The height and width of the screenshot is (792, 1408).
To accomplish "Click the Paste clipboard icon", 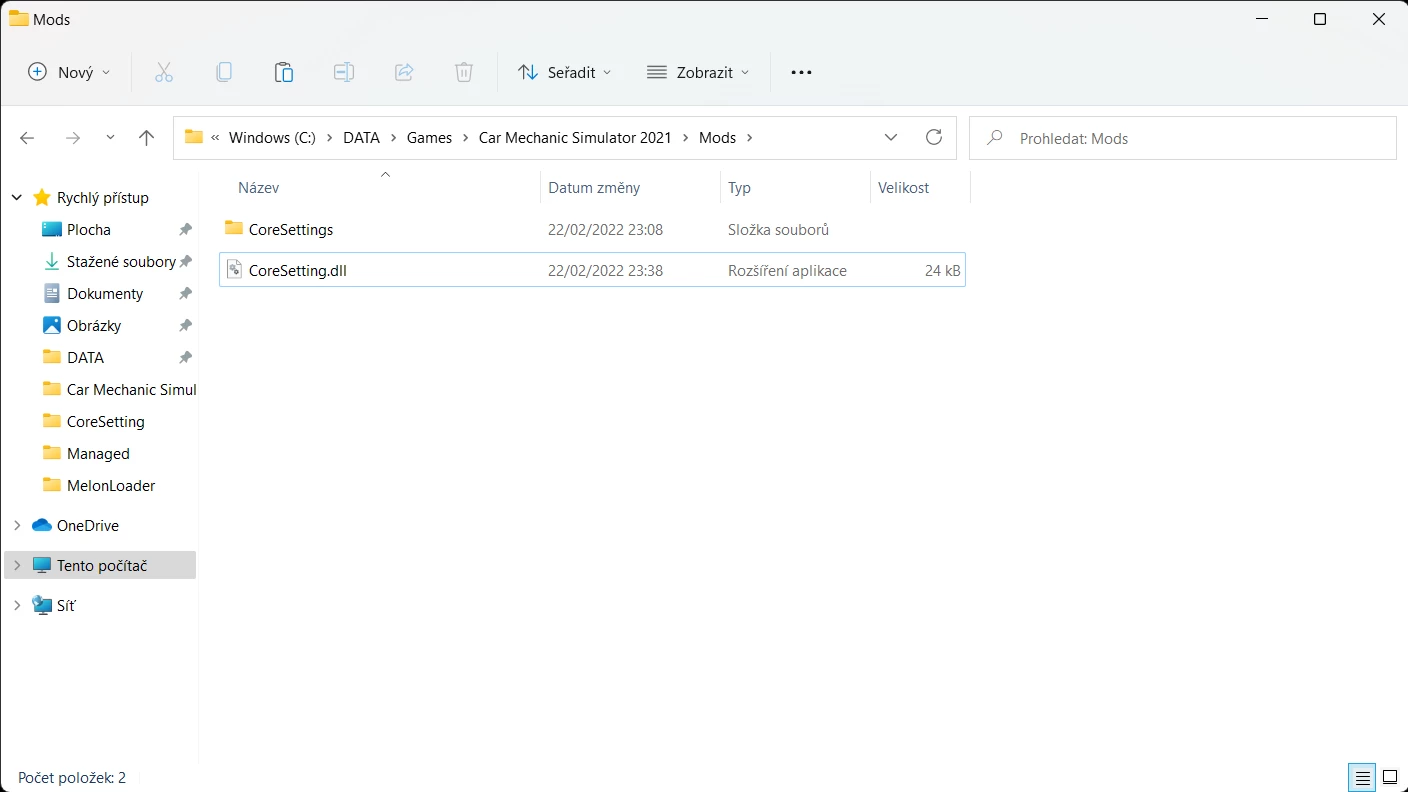I will (284, 72).
